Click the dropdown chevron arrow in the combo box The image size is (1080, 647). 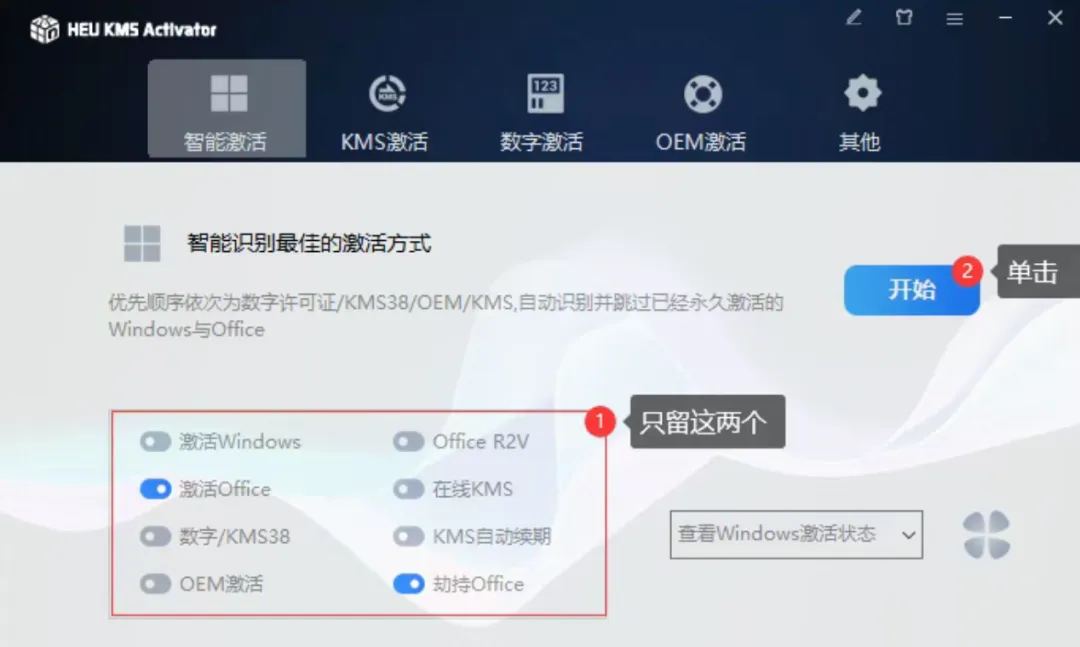[908, 535]
